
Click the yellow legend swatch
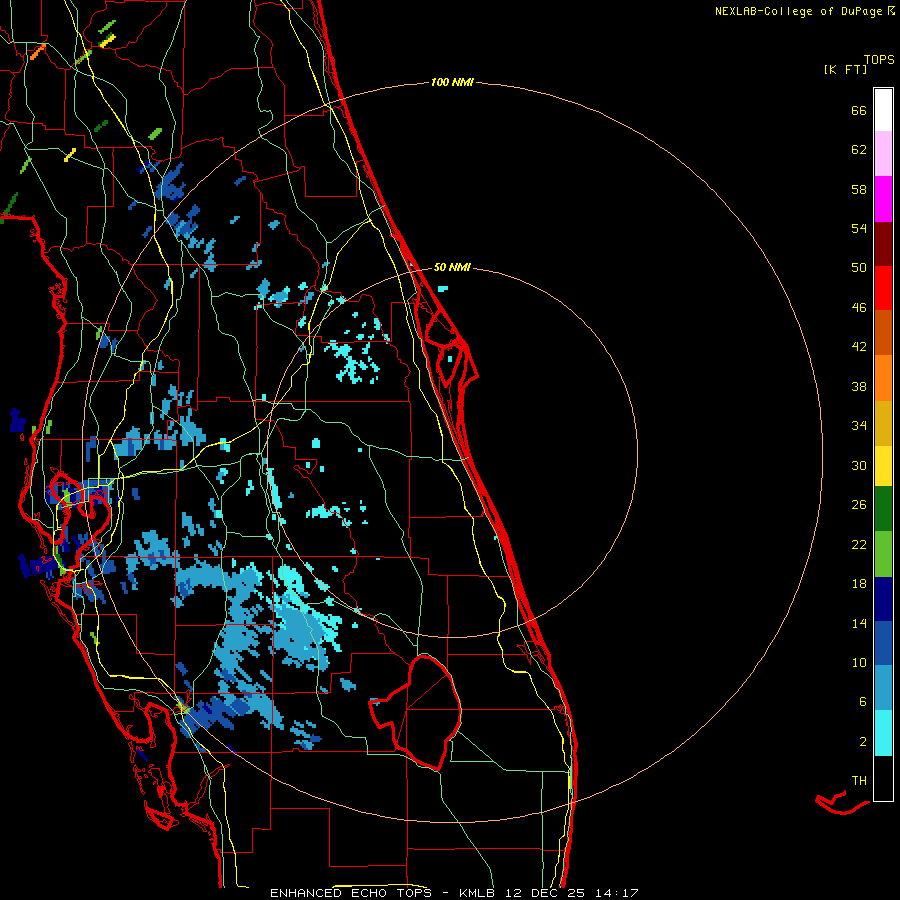click(883, 465)
